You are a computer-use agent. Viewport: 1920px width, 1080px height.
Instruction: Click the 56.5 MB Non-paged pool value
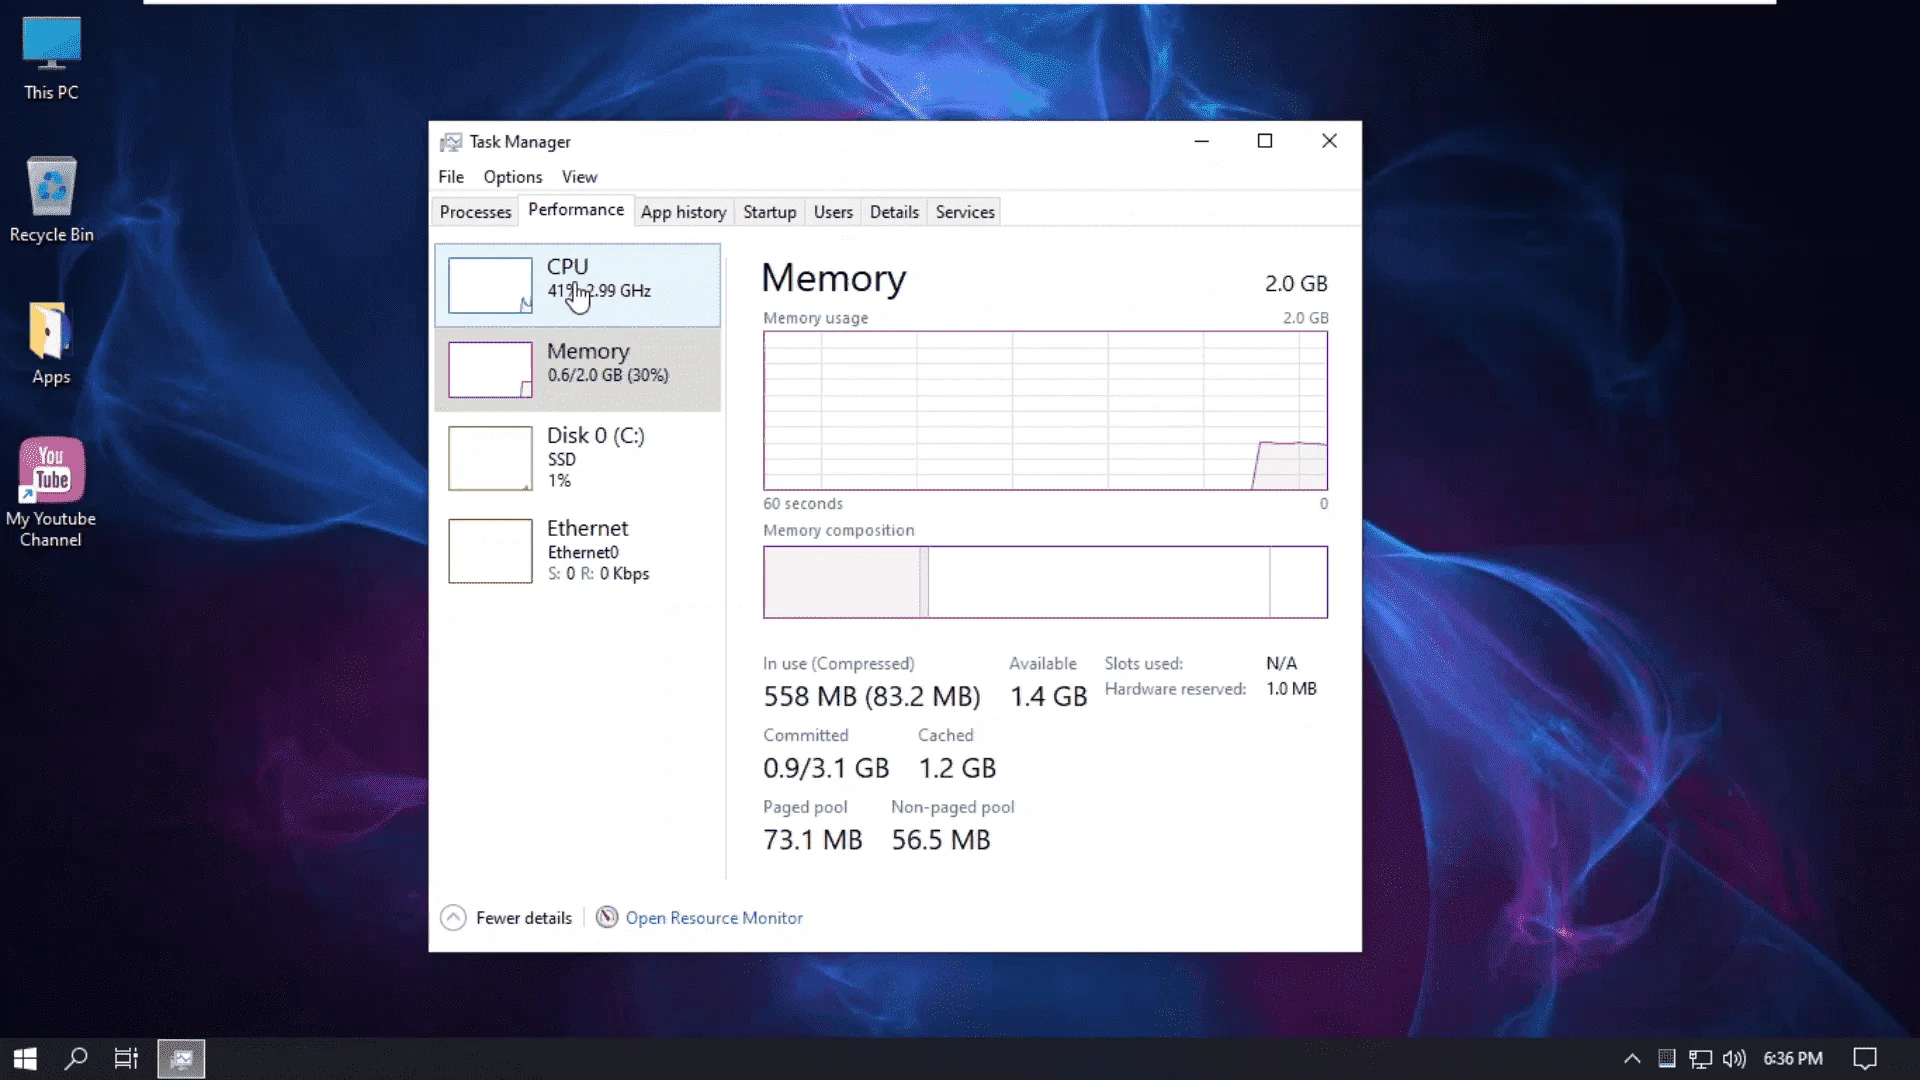[941, 840]
